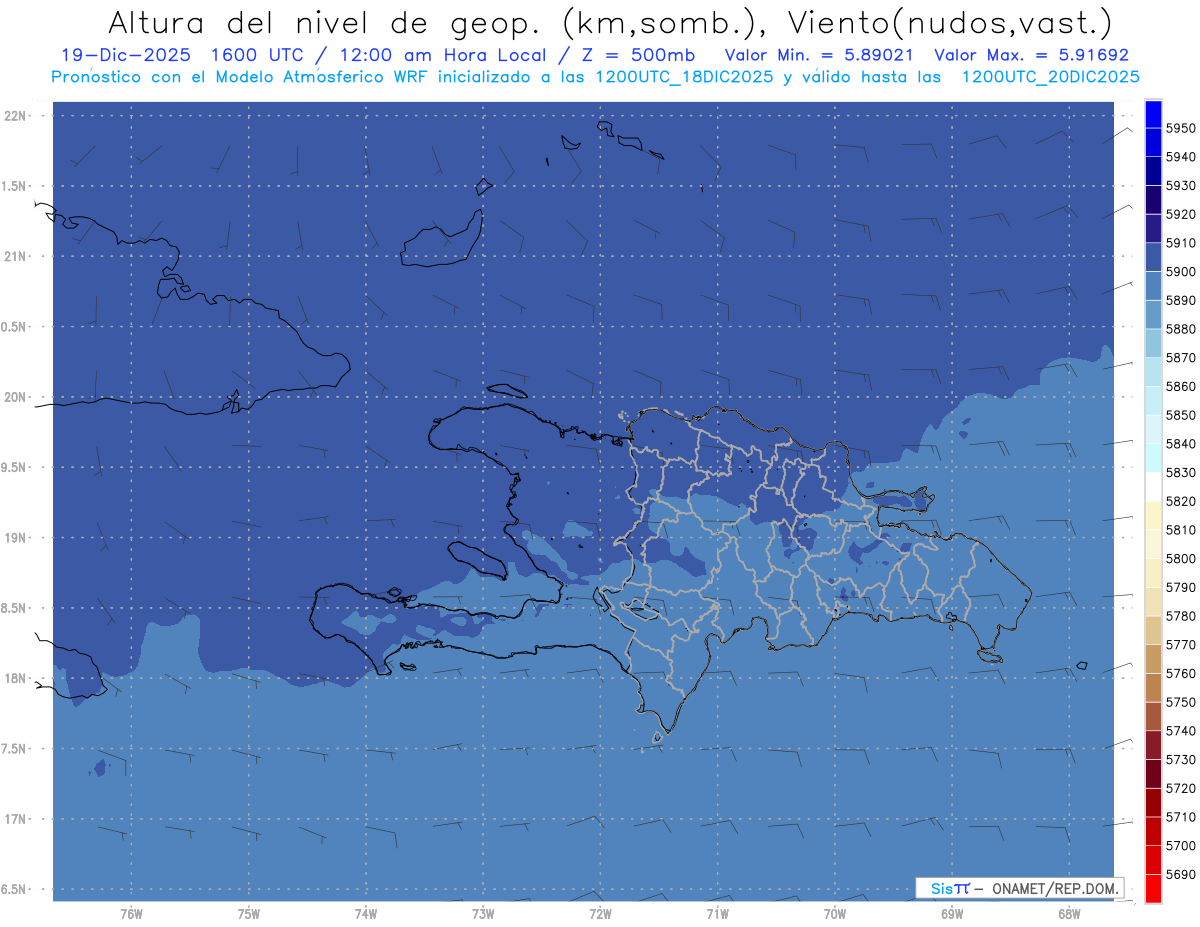1200x927 pixels.
Task: Click the colorbar value '5880'
Action: click(x=1179, y=329)
